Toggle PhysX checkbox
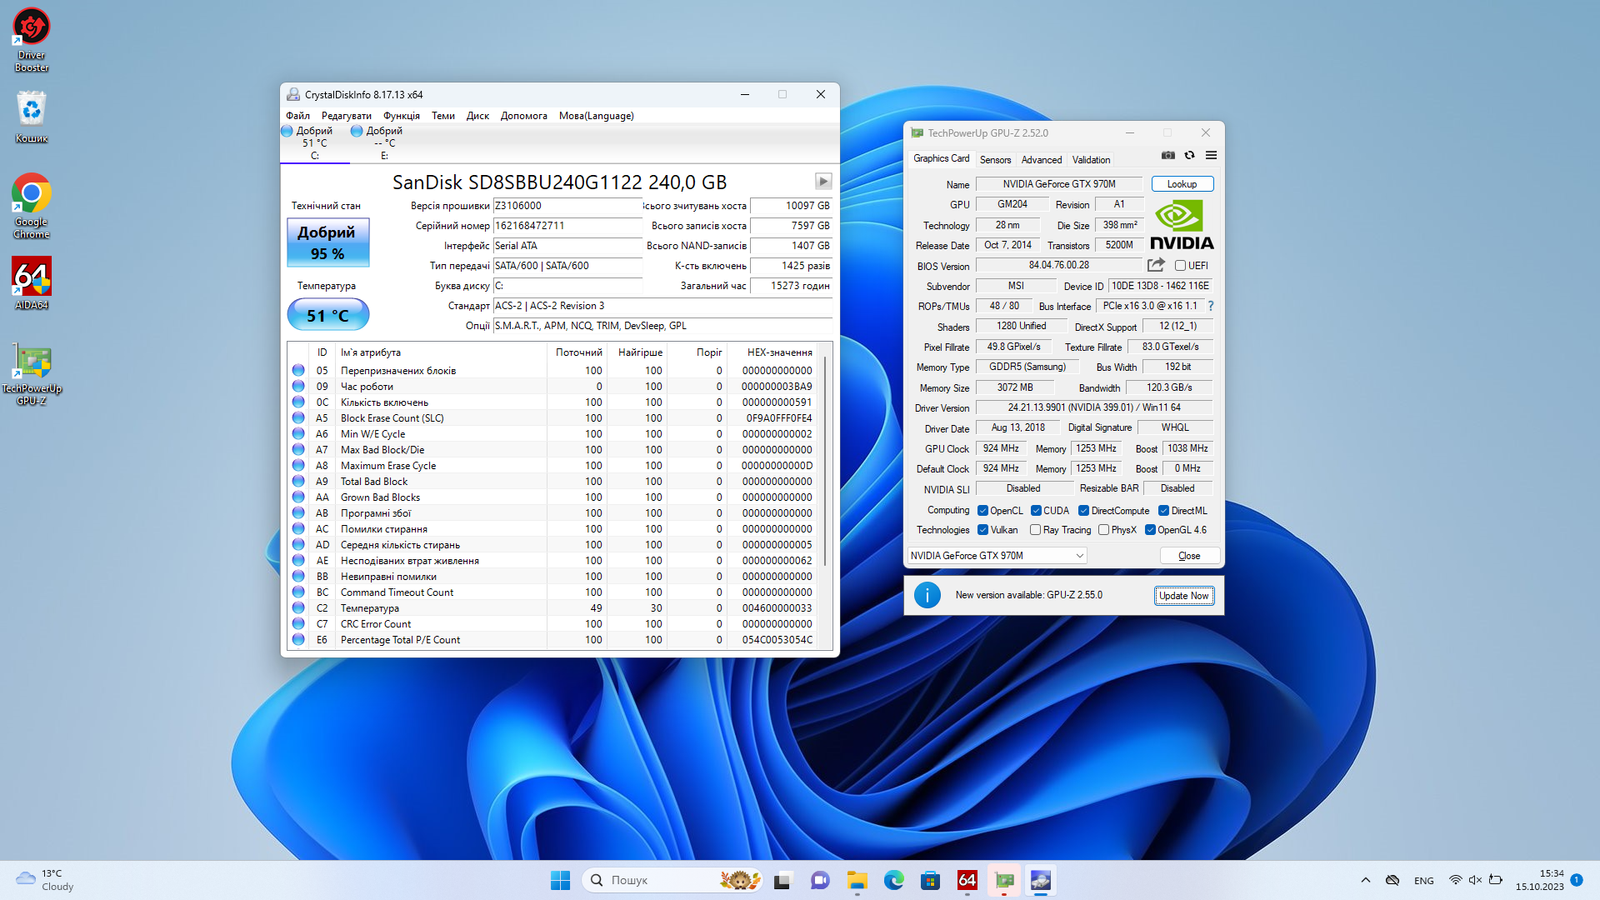The height and width of the screenshot is (900, 1600). [1104, 530]
